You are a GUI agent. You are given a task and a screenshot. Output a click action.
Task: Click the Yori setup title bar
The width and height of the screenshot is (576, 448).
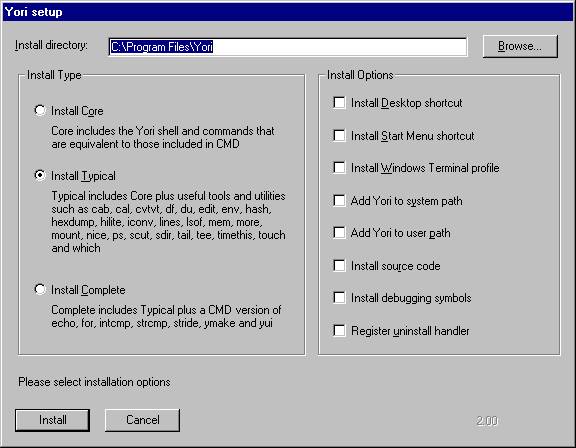pyautogui.click(x=288, y=12)
